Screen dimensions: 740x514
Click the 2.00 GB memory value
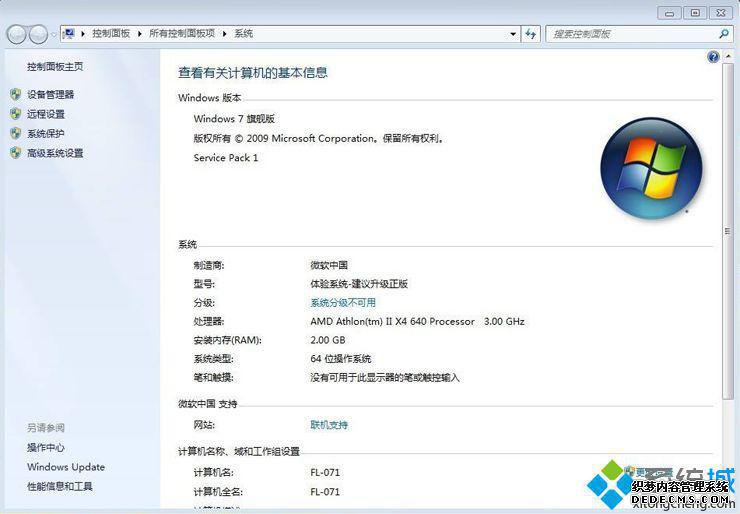point(328,340)
